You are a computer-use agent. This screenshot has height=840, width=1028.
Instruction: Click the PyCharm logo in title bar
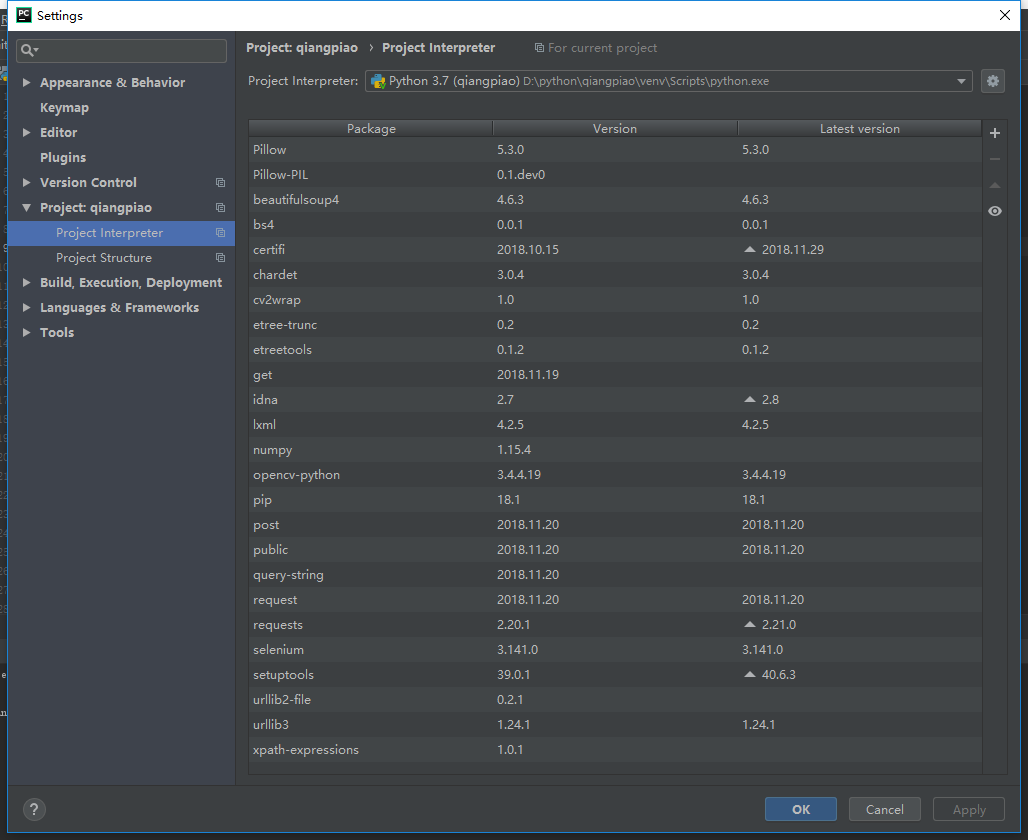pyautogui.click(x=21, y=15)
